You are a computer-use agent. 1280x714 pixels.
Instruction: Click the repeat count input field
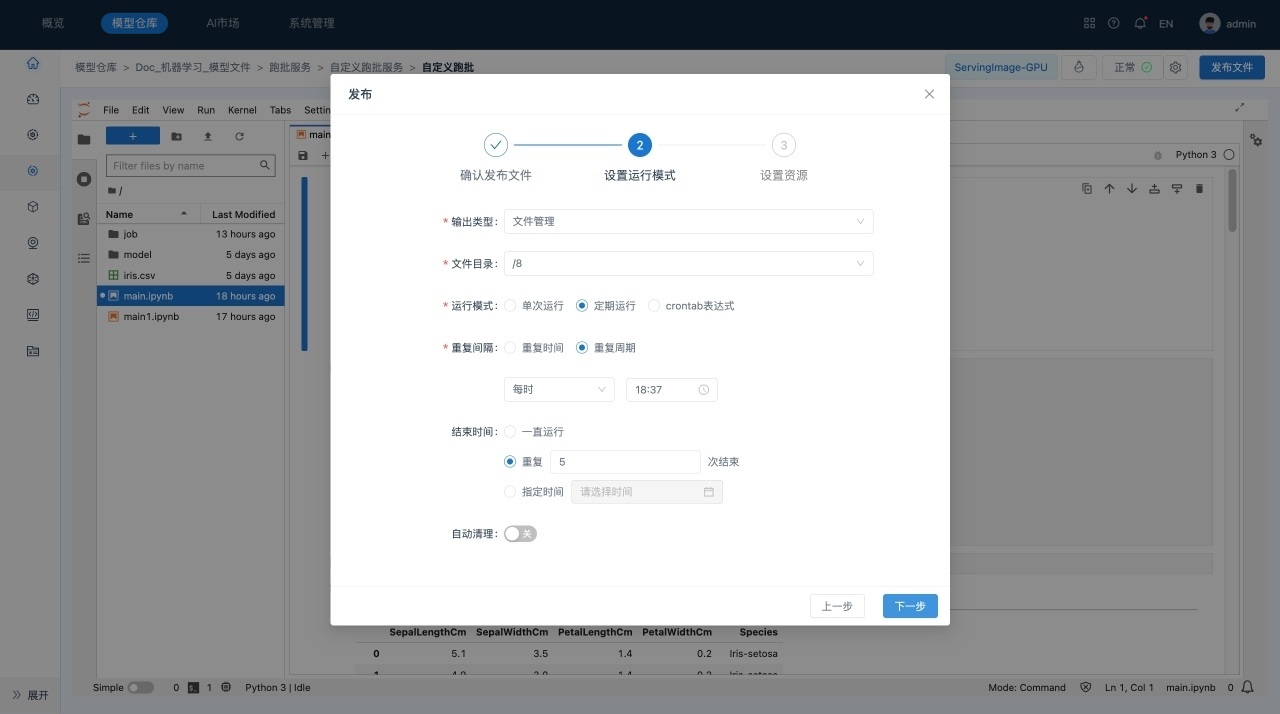tap(625, 462)
